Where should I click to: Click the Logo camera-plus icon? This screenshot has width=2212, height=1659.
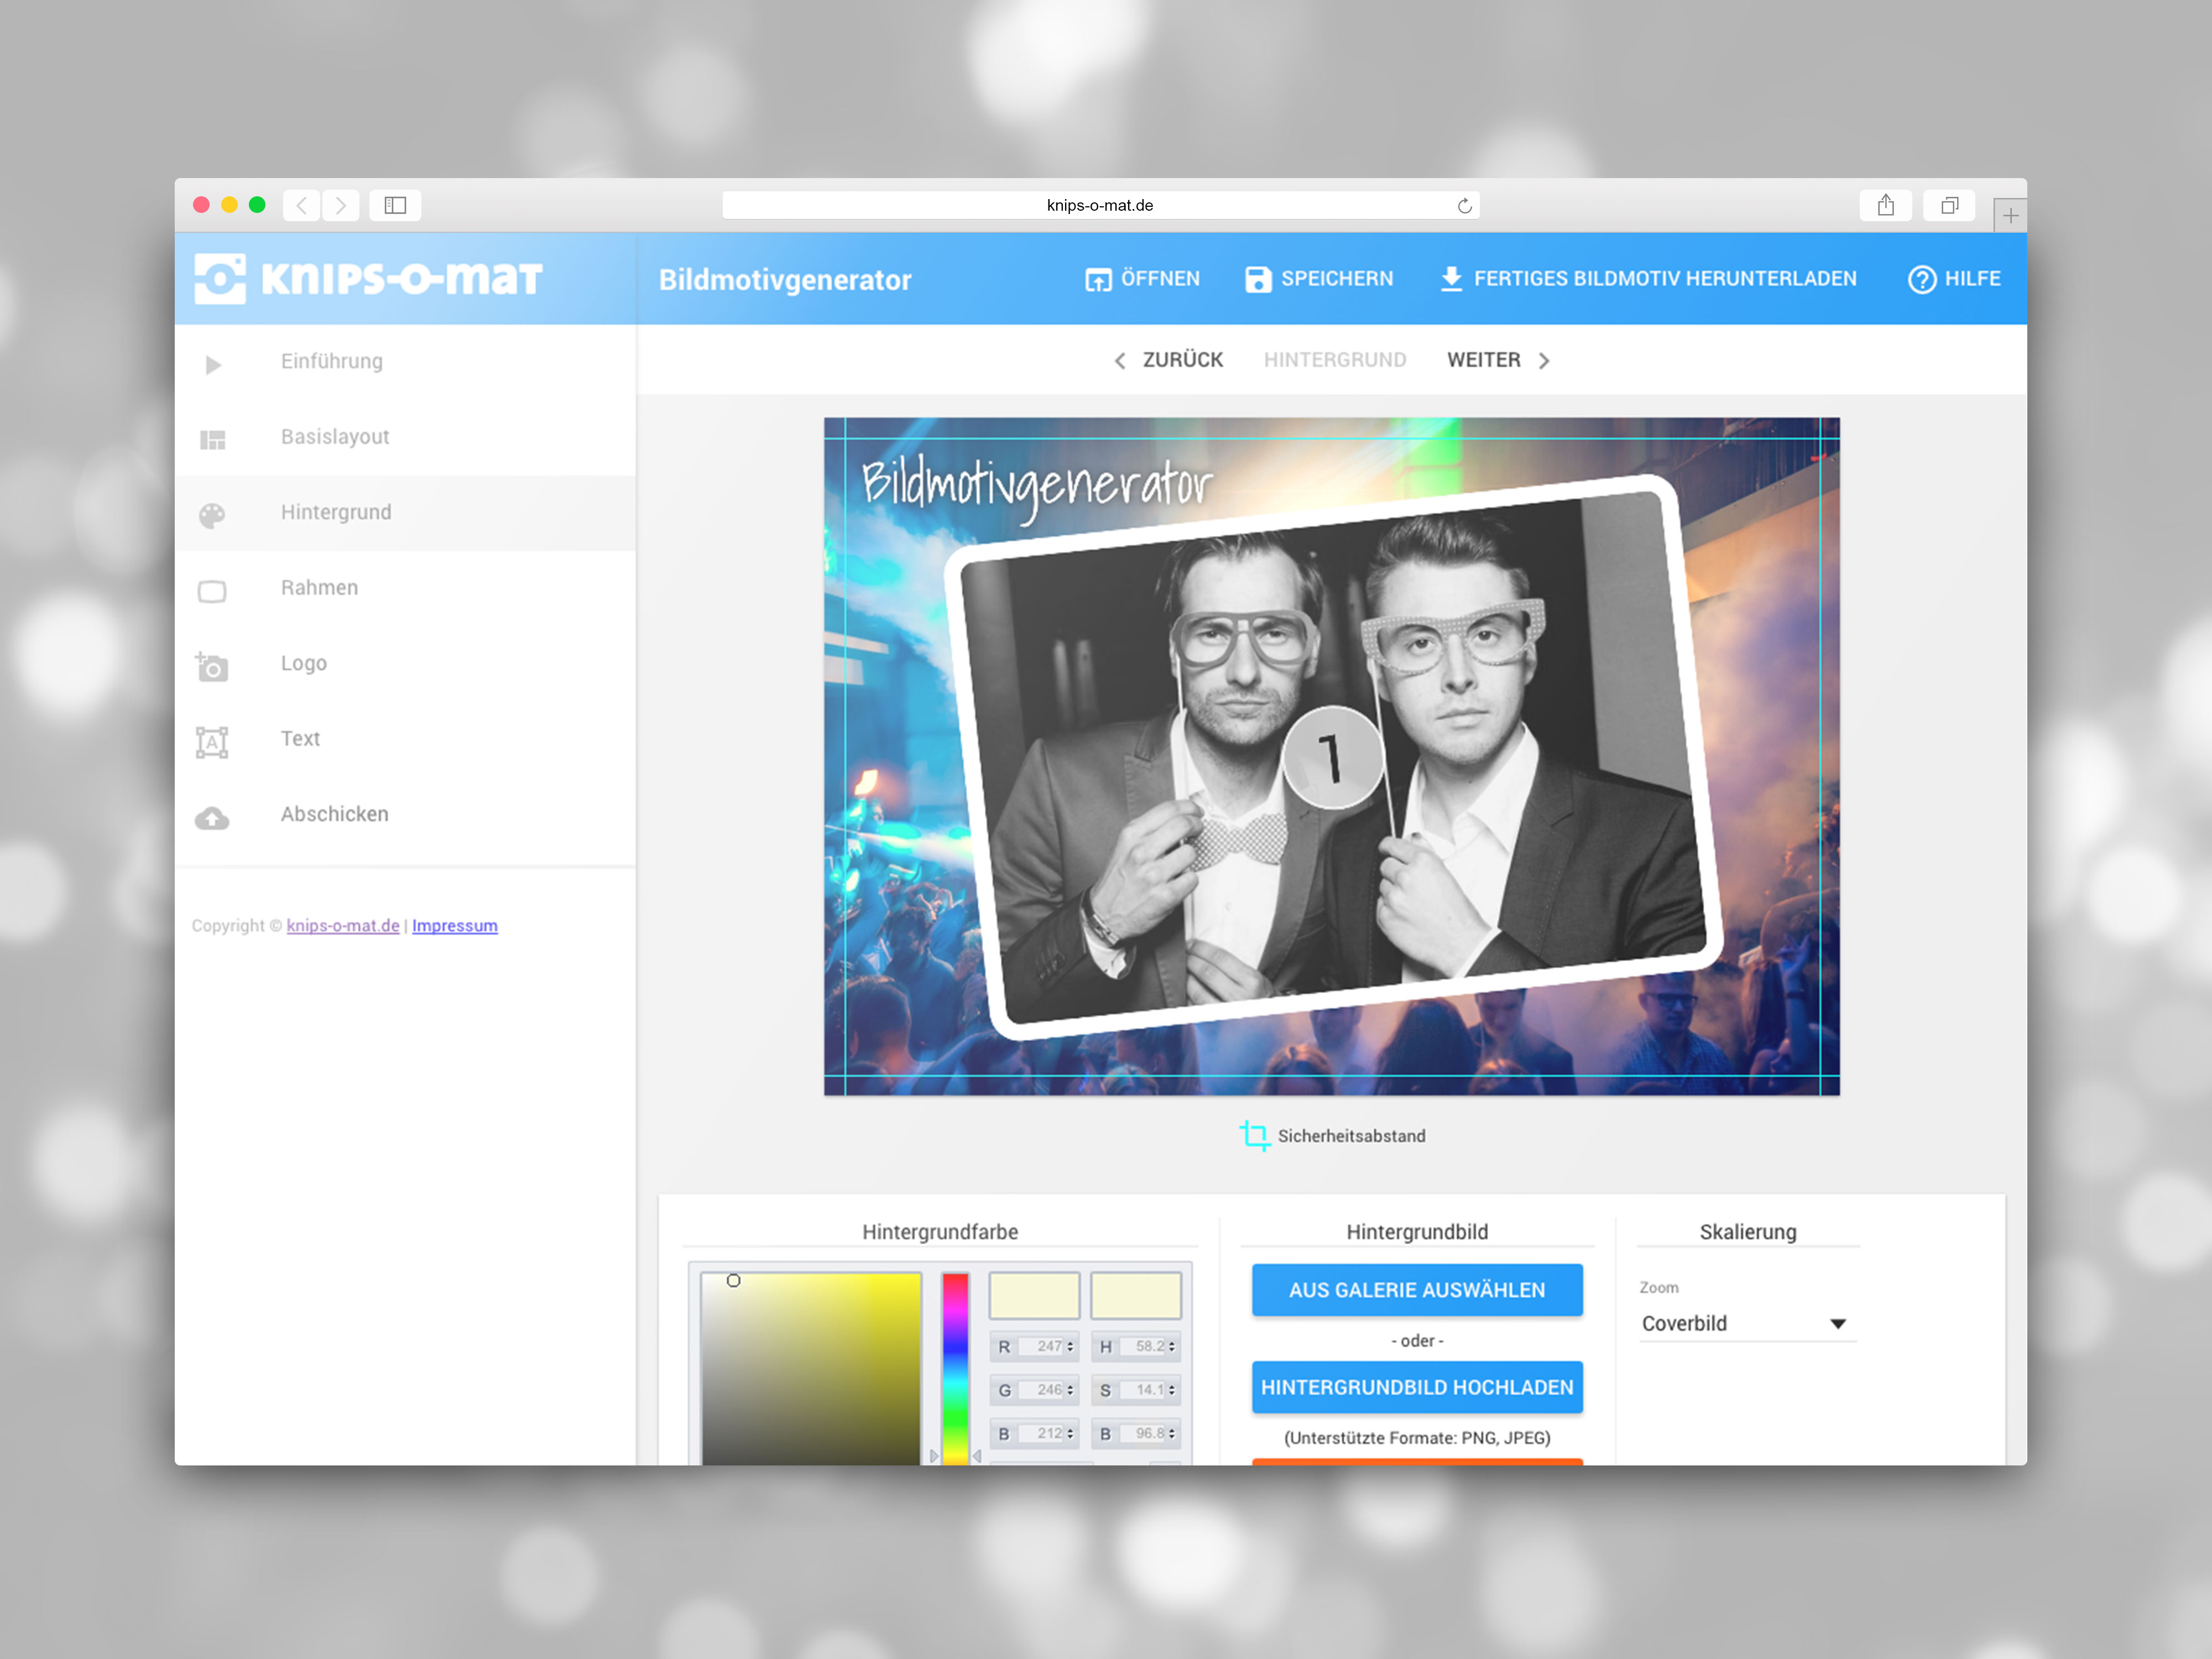tap(212, 667)
